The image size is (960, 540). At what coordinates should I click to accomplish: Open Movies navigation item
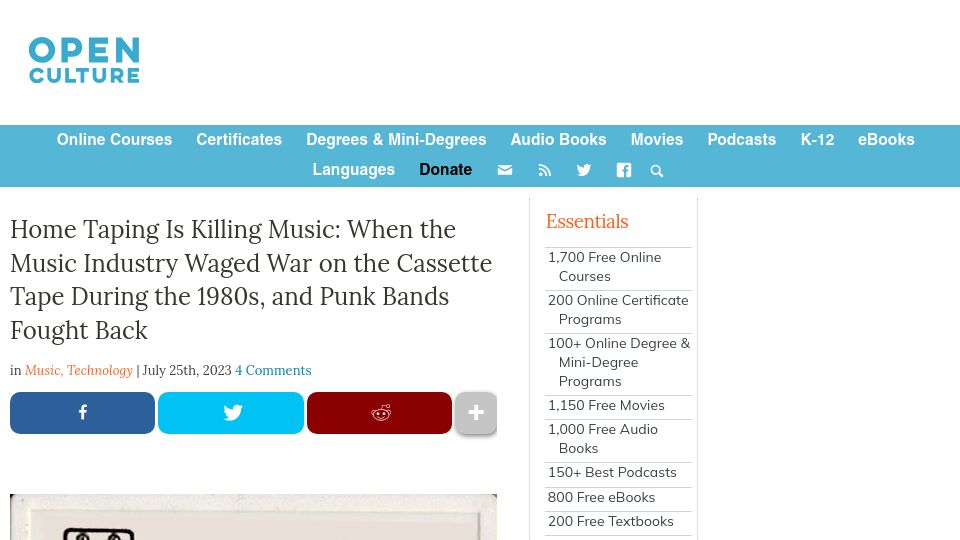click(657, 140)
